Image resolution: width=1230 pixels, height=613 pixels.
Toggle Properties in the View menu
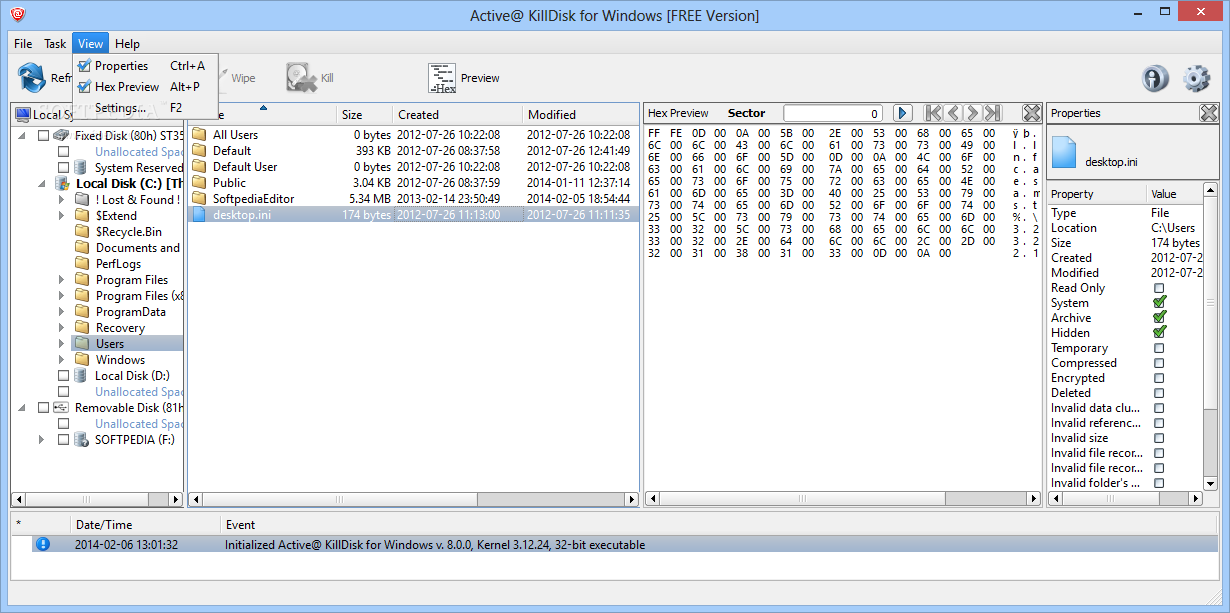coord(146,66)
